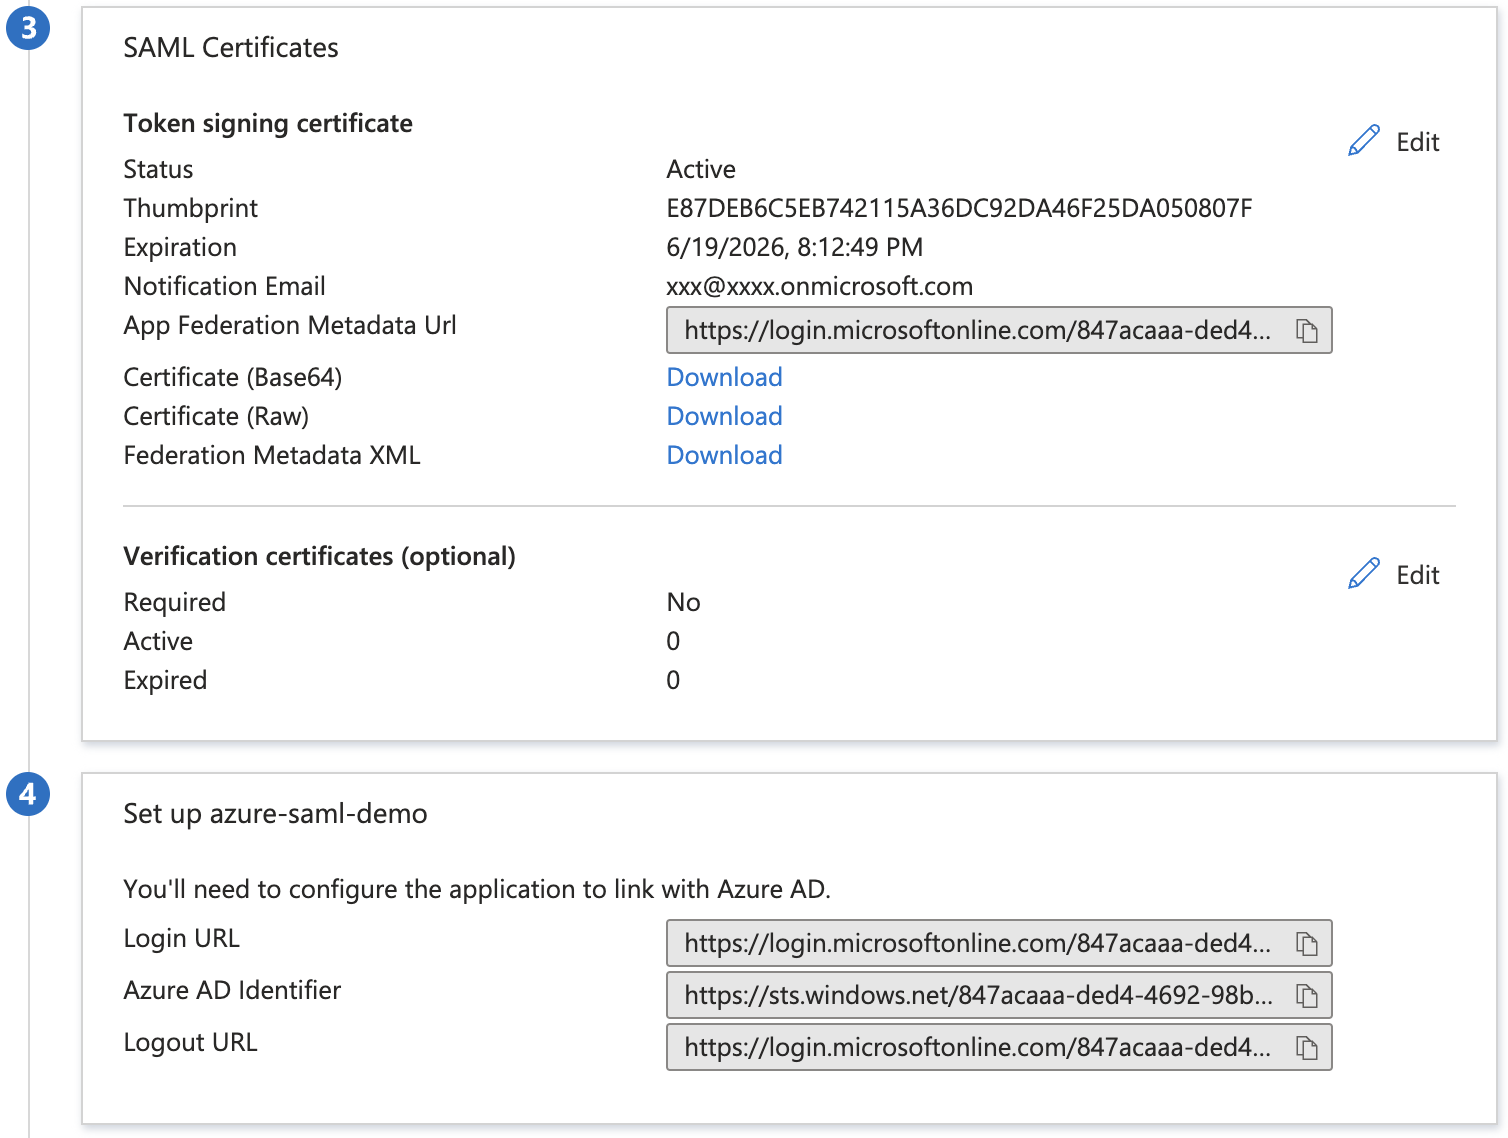Download the Federation Metadata XML
Screen dimensions: 1508x1138
[x=724, y=455]
